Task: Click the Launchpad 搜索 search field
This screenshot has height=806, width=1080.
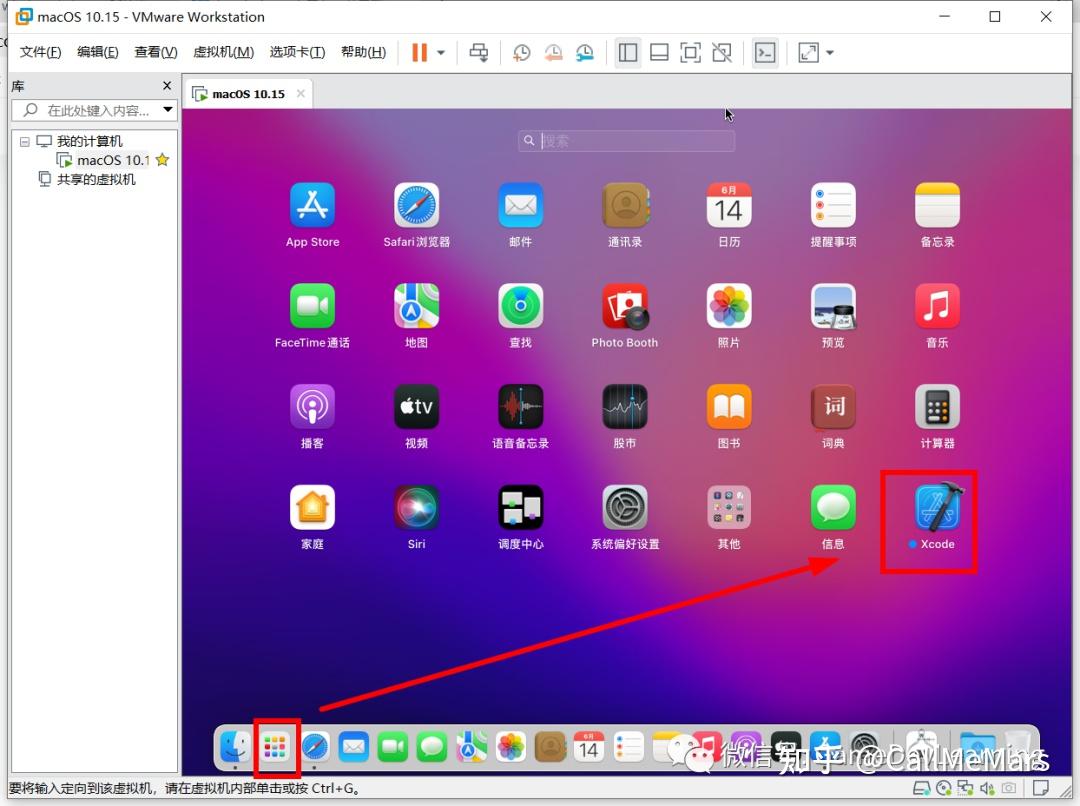Action: (x=626, y=141)
